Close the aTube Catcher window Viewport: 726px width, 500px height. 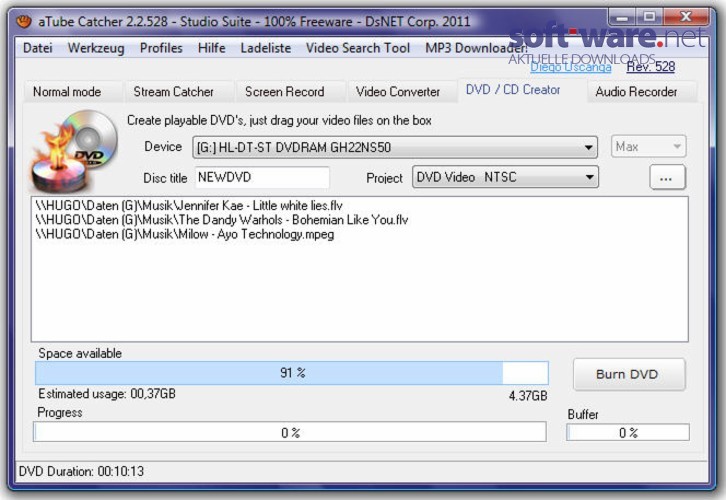pos(686,18)
